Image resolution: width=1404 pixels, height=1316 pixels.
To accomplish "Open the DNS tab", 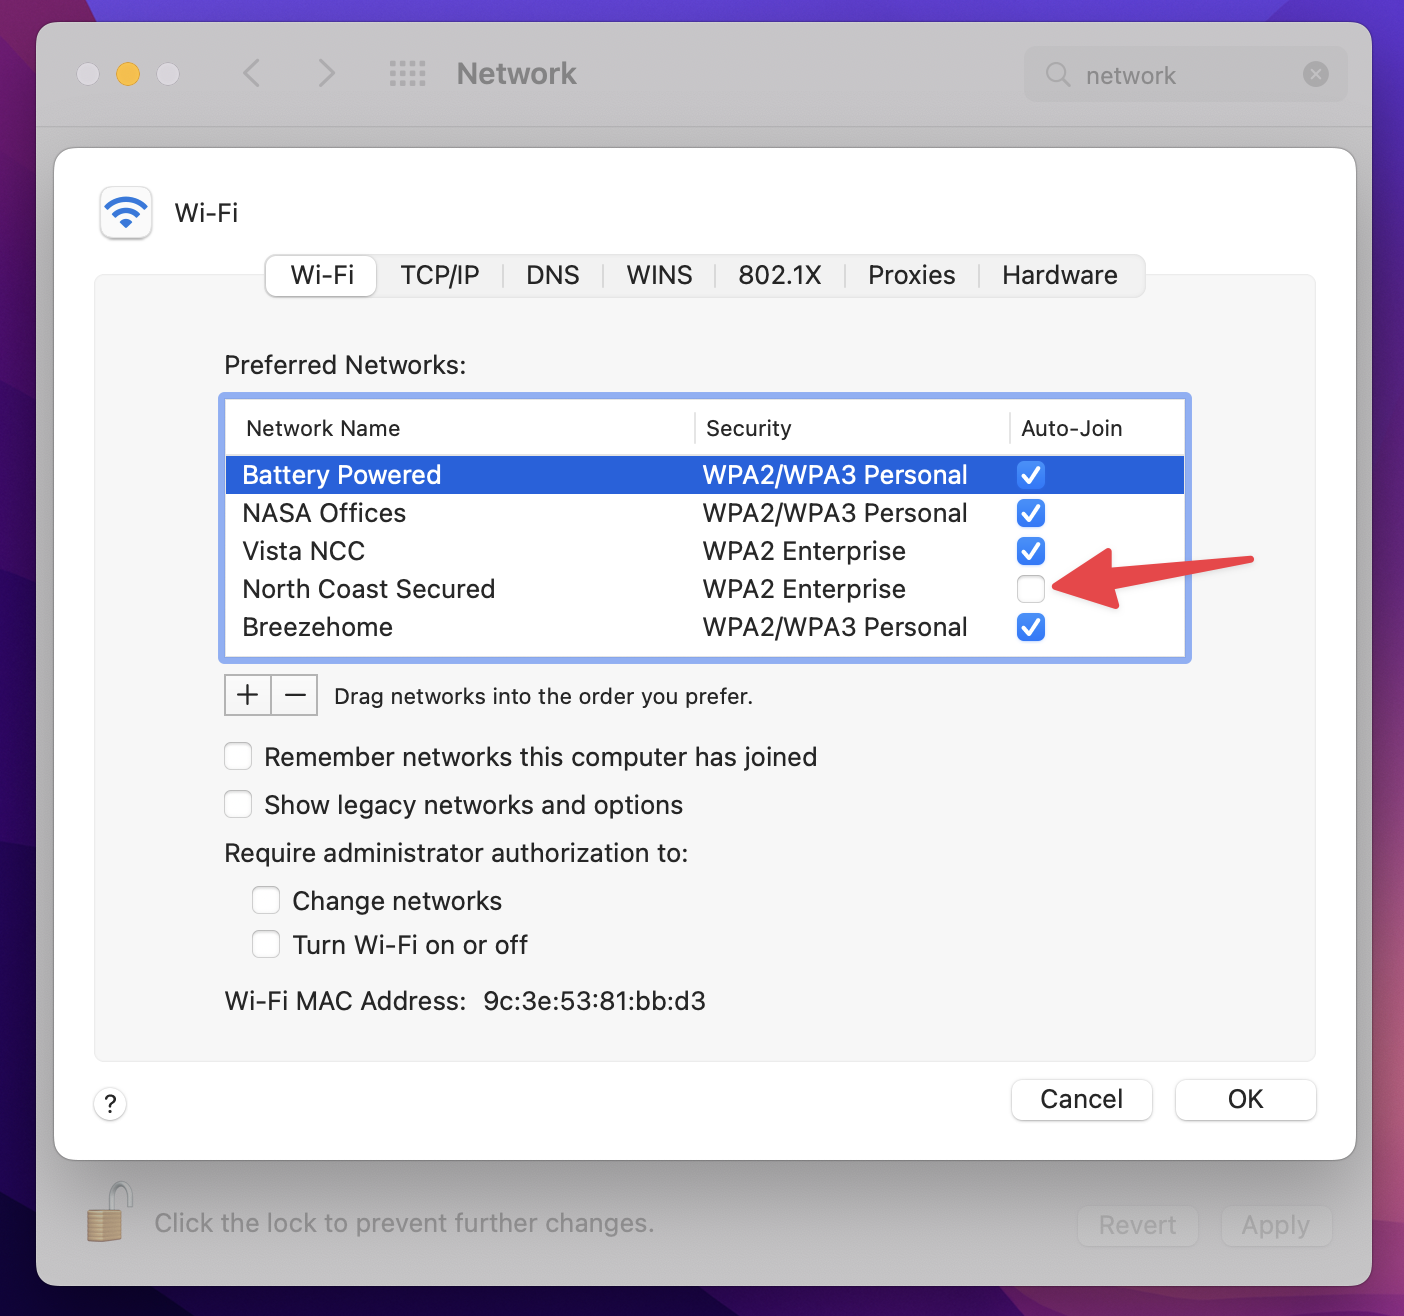I will coord(552,276).
